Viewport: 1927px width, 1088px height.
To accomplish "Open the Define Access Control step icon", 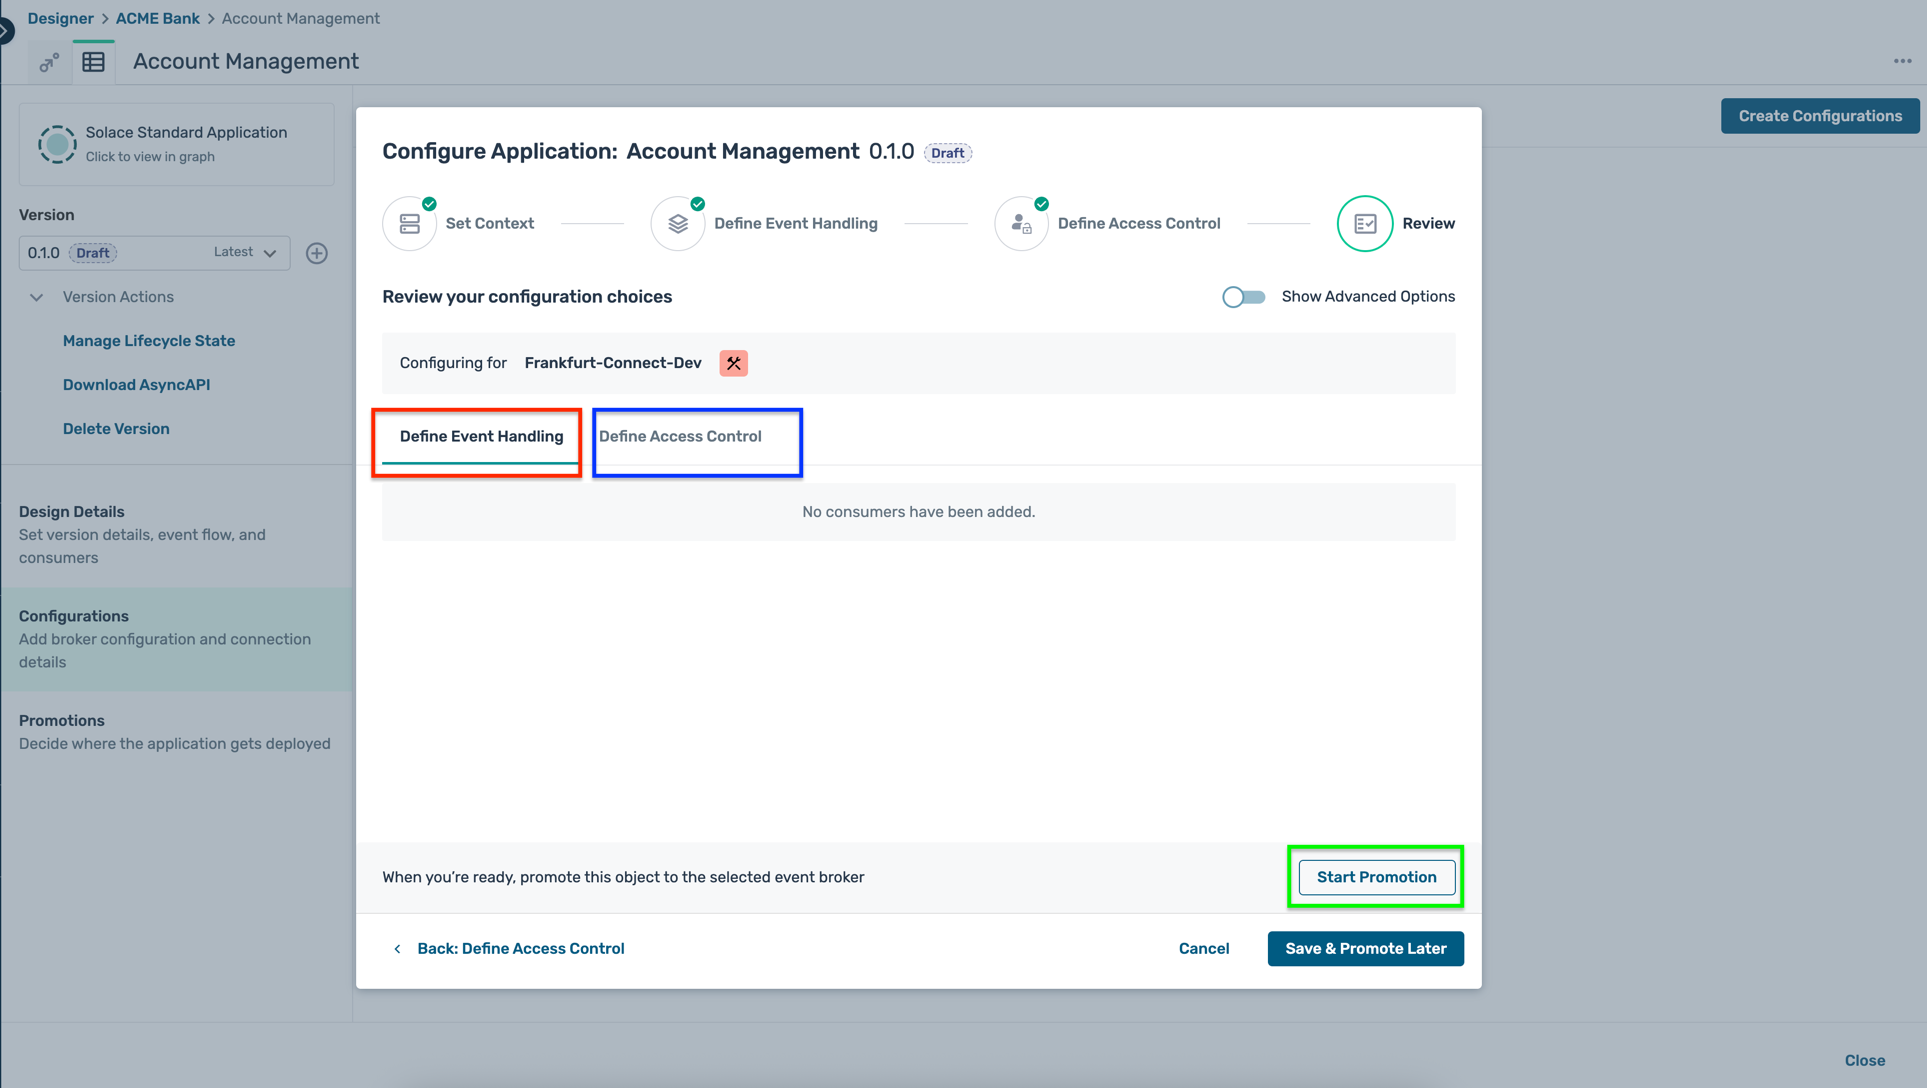I will point(1021,223).
